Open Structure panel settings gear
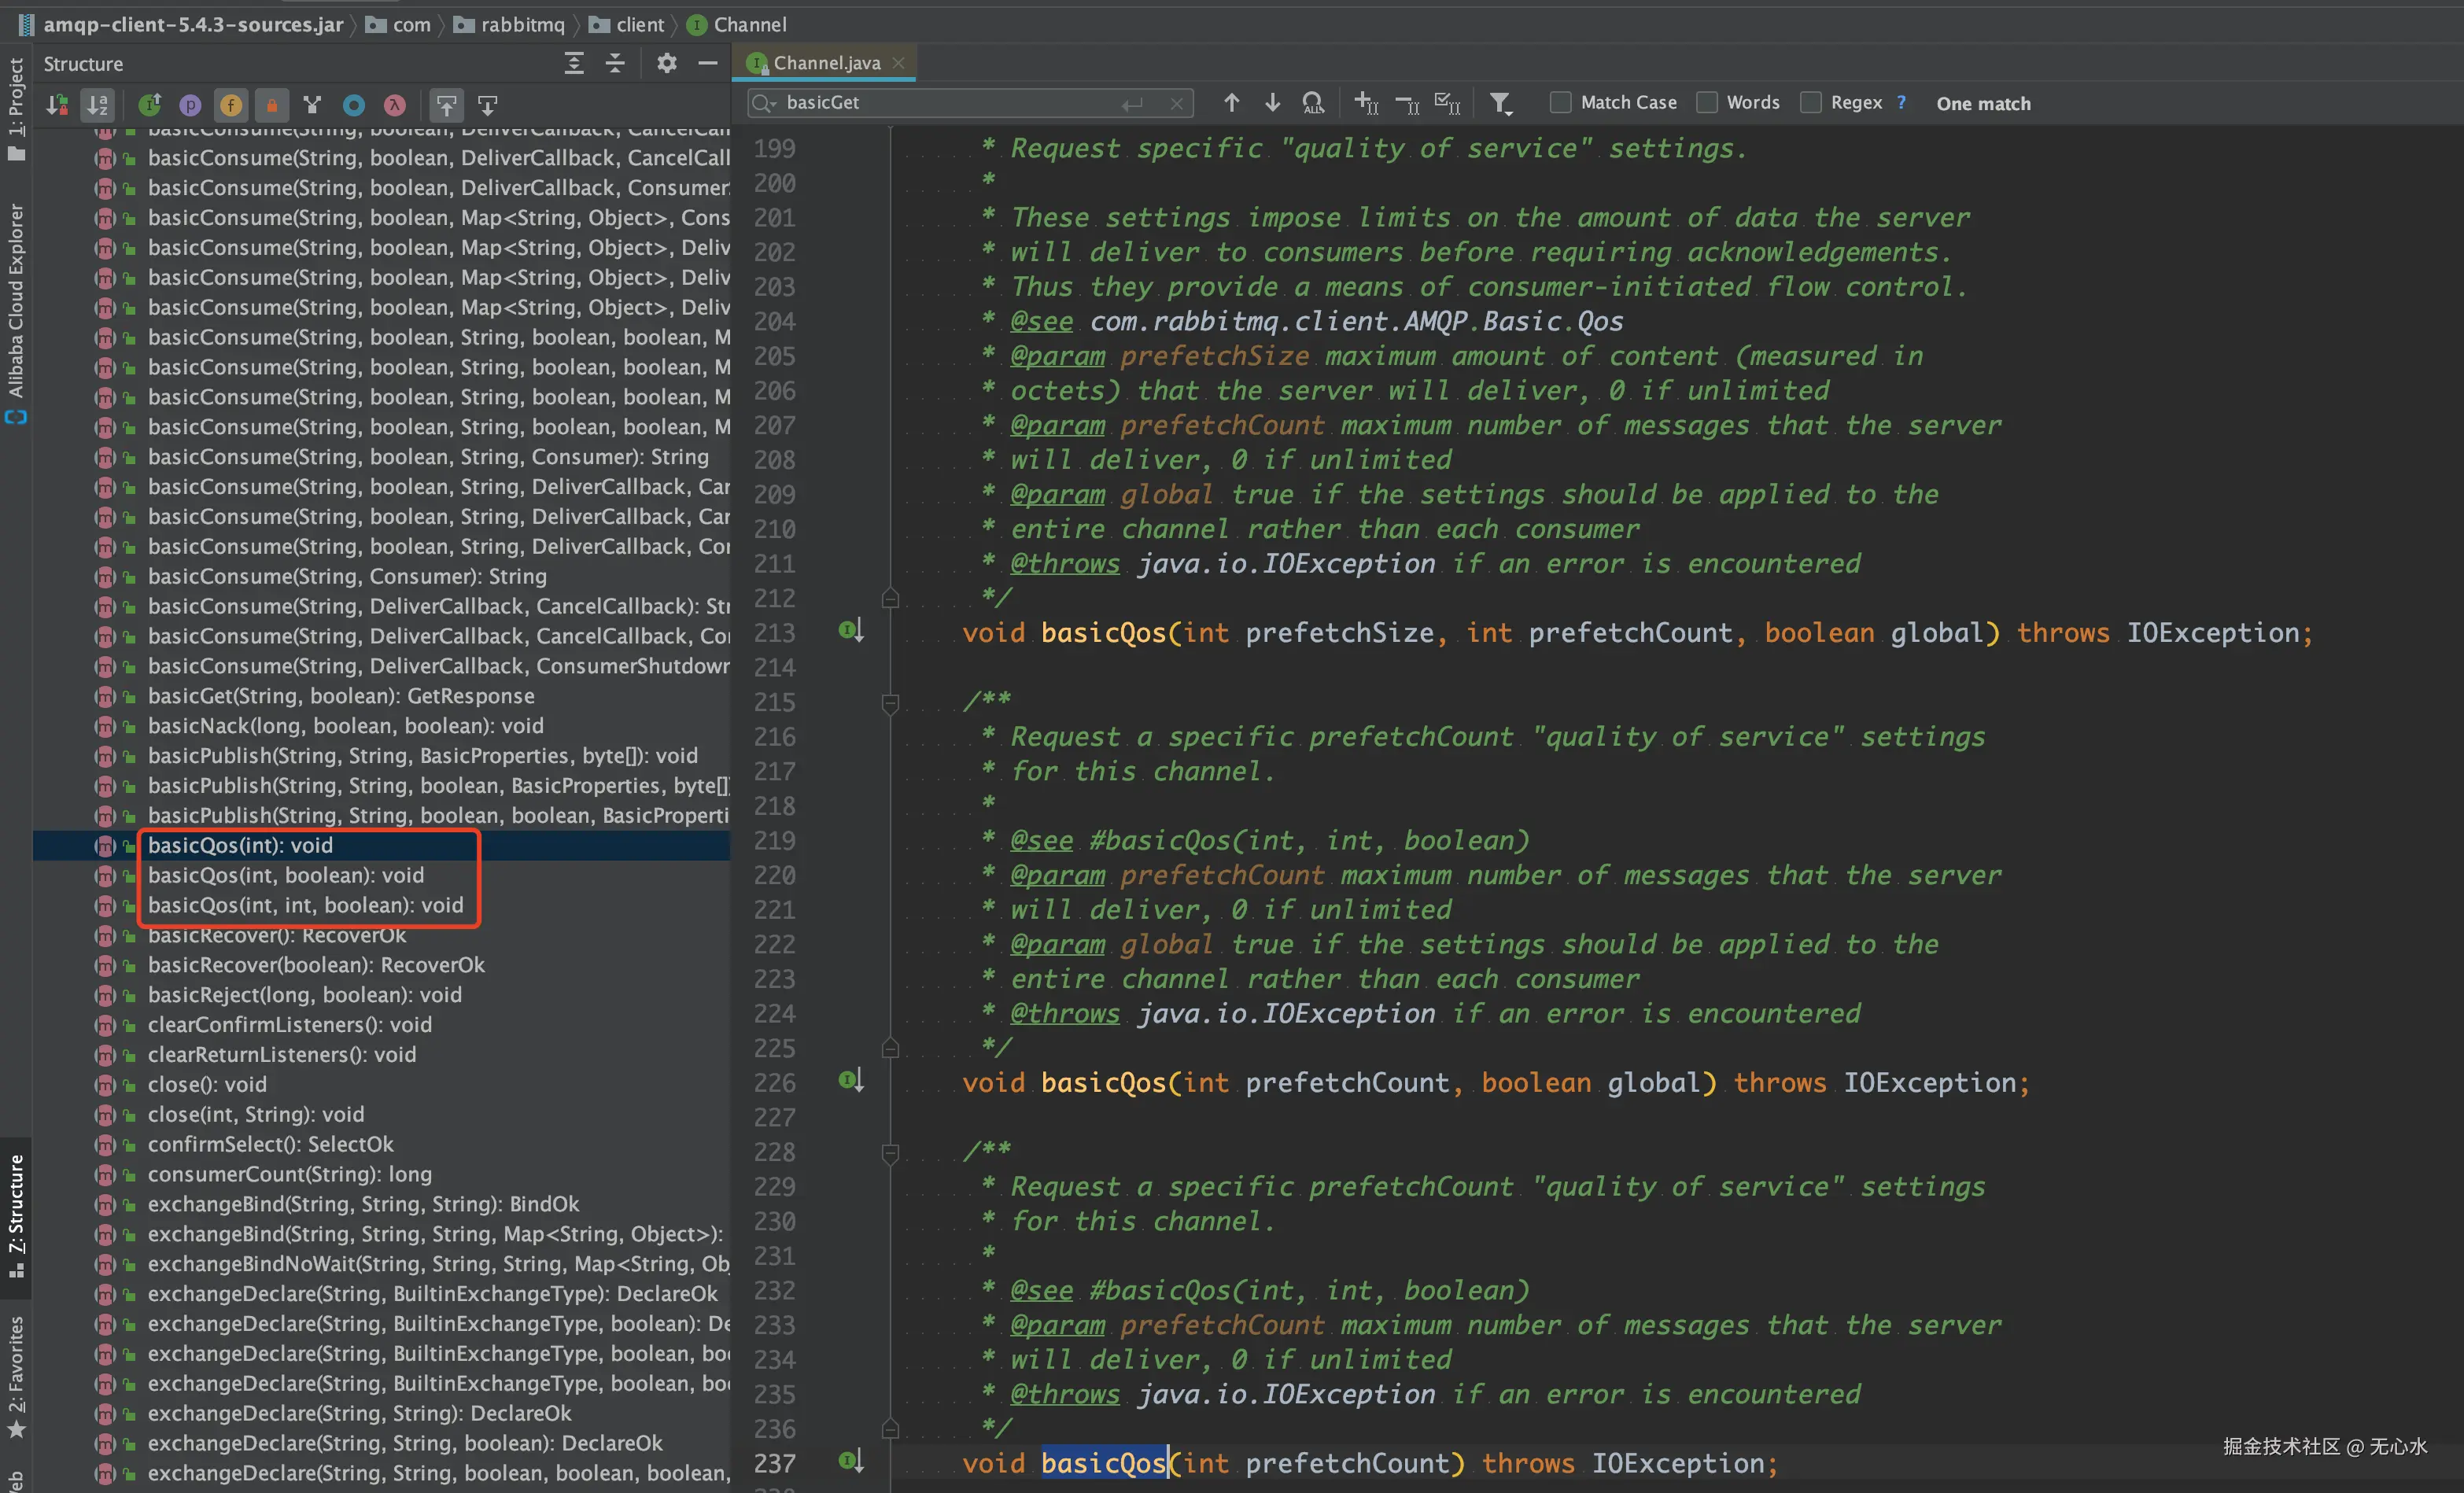Screen dimensions: 2464x1493 tap(667, 63)
